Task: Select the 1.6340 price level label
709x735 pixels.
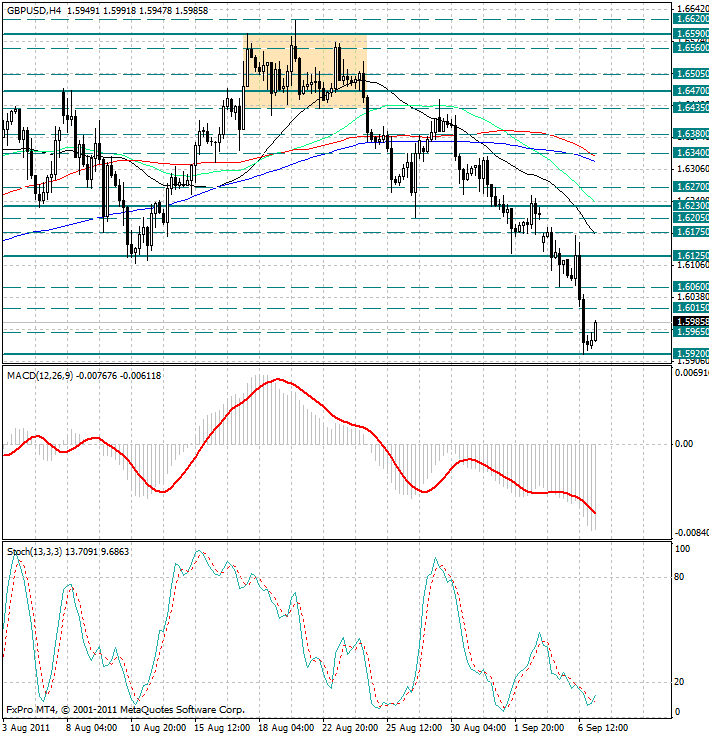Action: pos(691,153)
